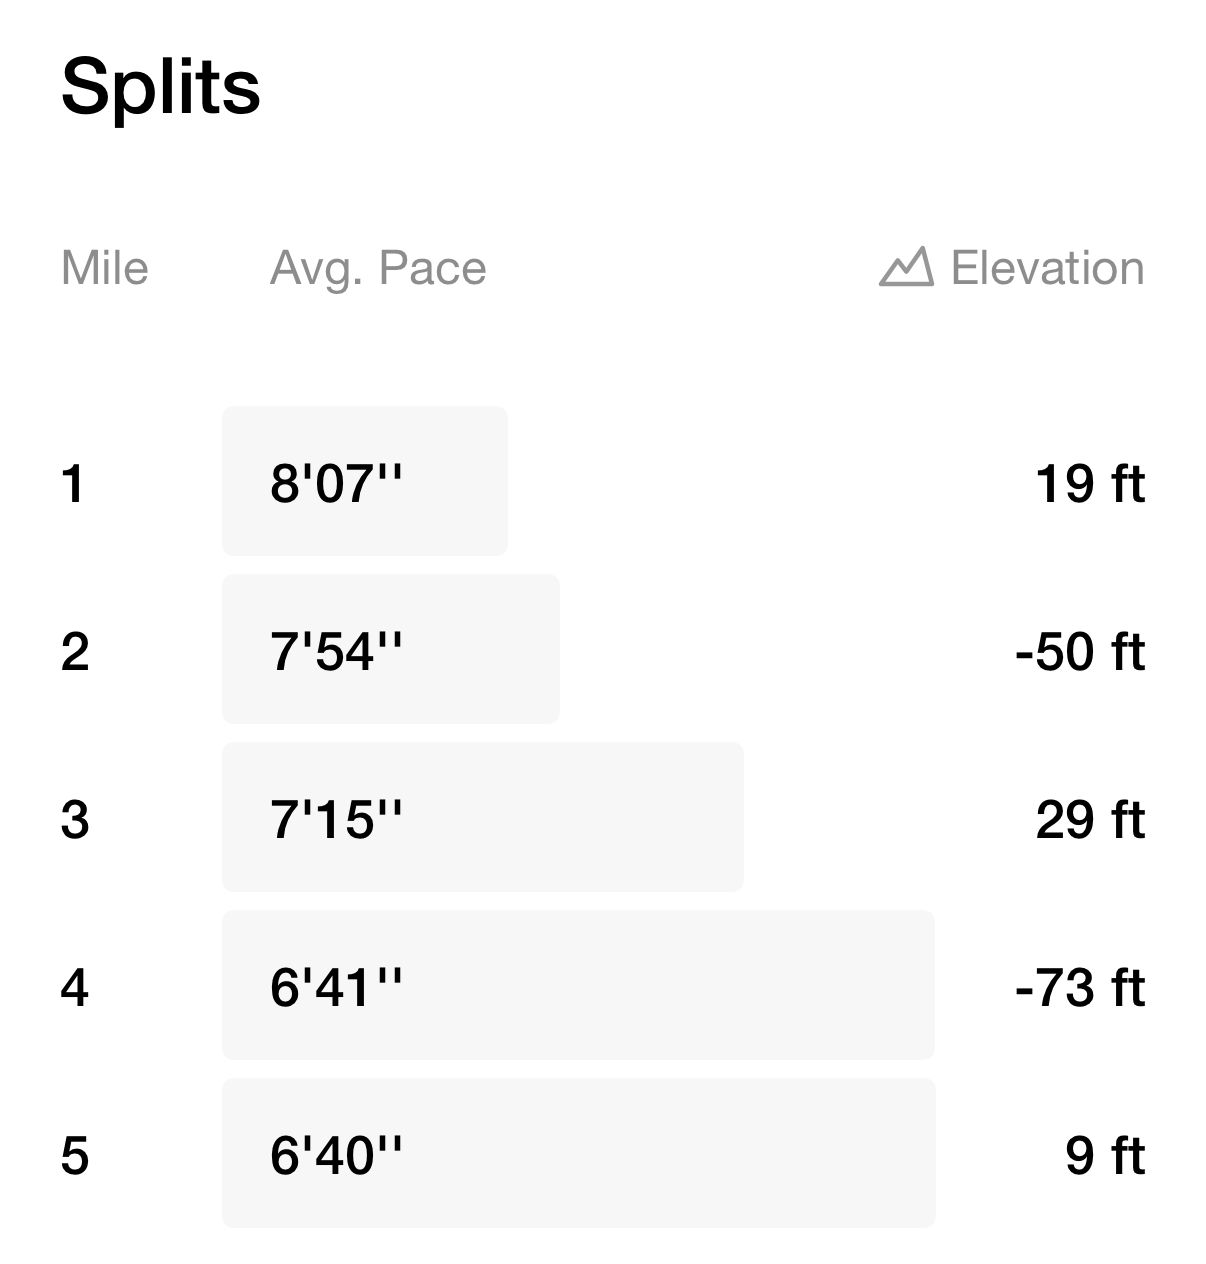Tap mile 3 pace bar 7'15''
1206x1264 pixels.
click(483, 817)
